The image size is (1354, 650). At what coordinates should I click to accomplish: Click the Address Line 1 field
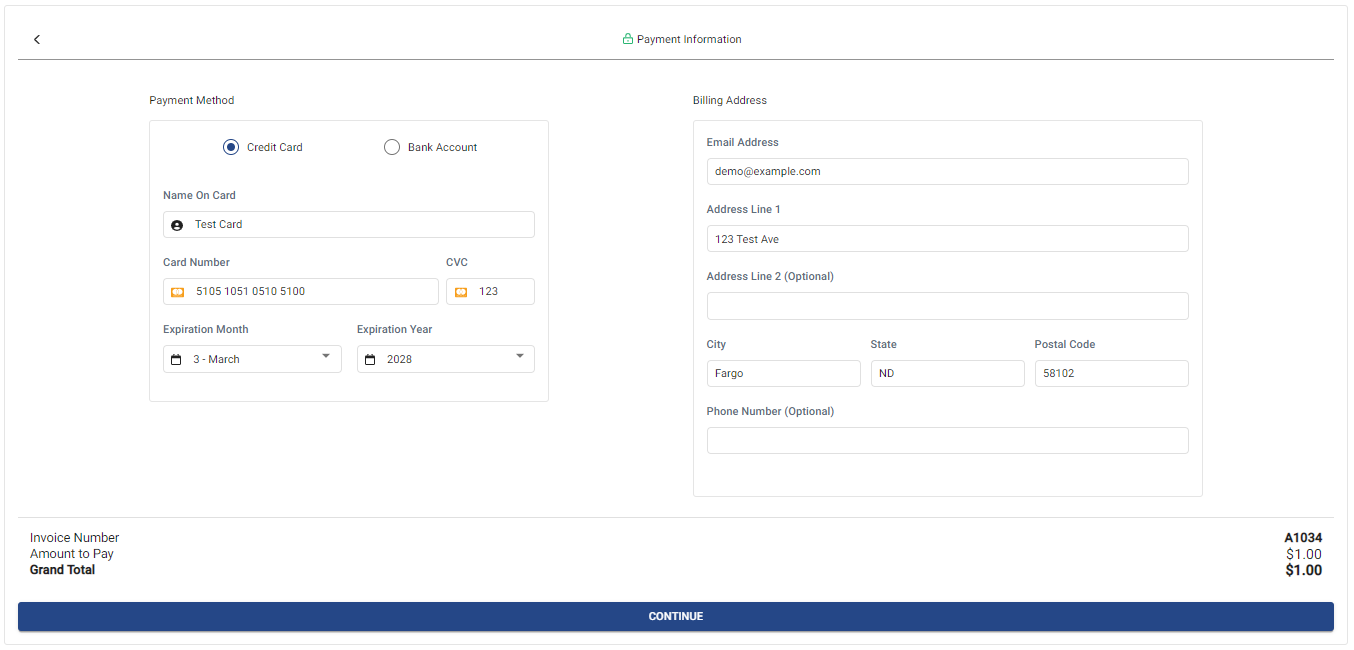(x=947, y=239)
